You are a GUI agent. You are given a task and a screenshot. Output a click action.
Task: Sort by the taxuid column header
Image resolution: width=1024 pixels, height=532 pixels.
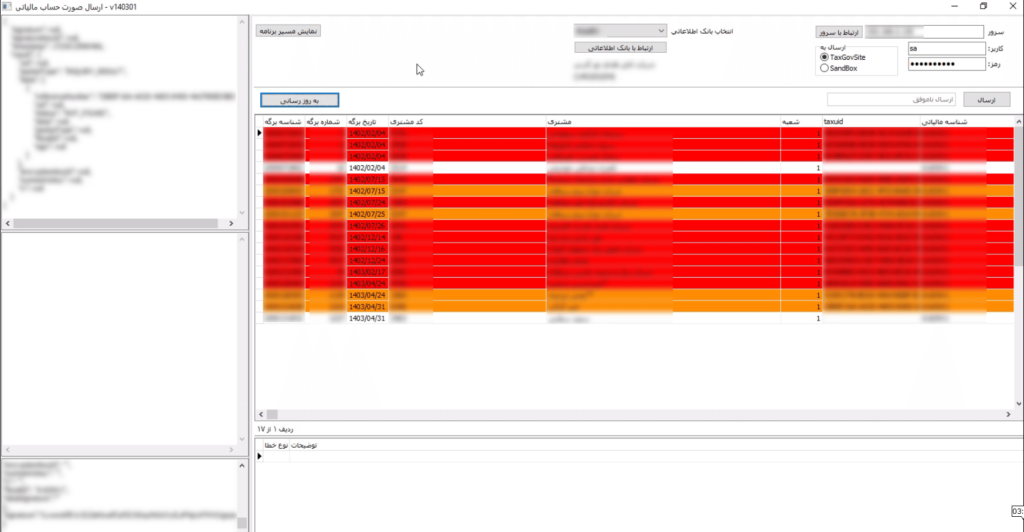[868, 122]
